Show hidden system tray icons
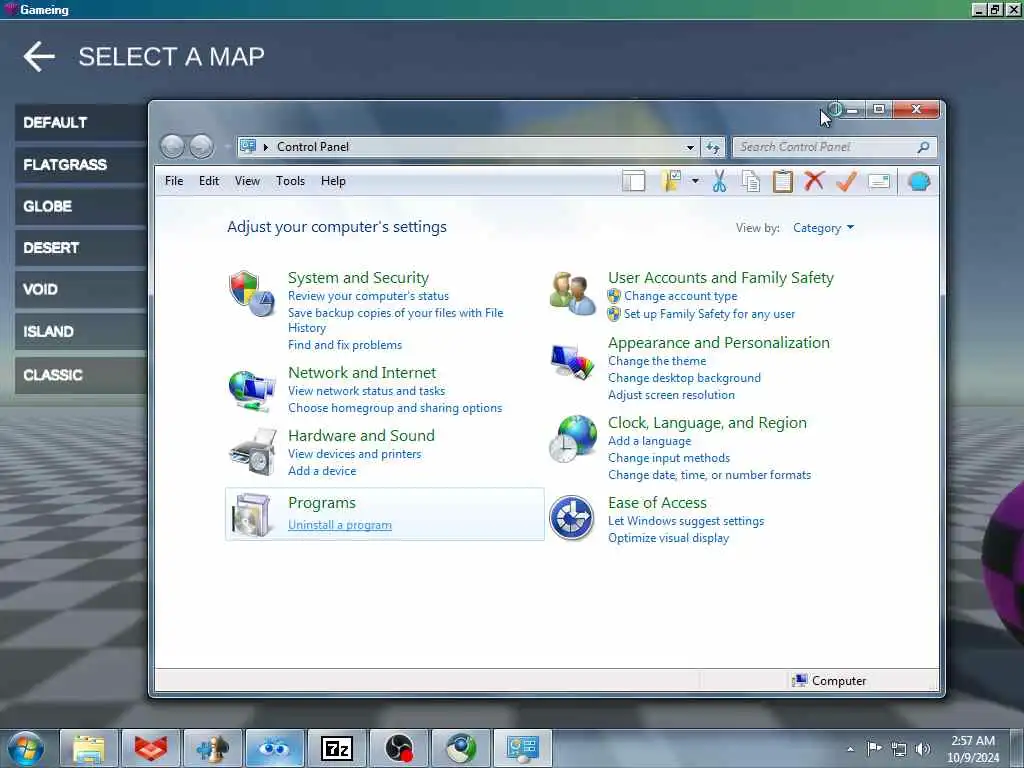1024x768 pixels. click(850, 749)
